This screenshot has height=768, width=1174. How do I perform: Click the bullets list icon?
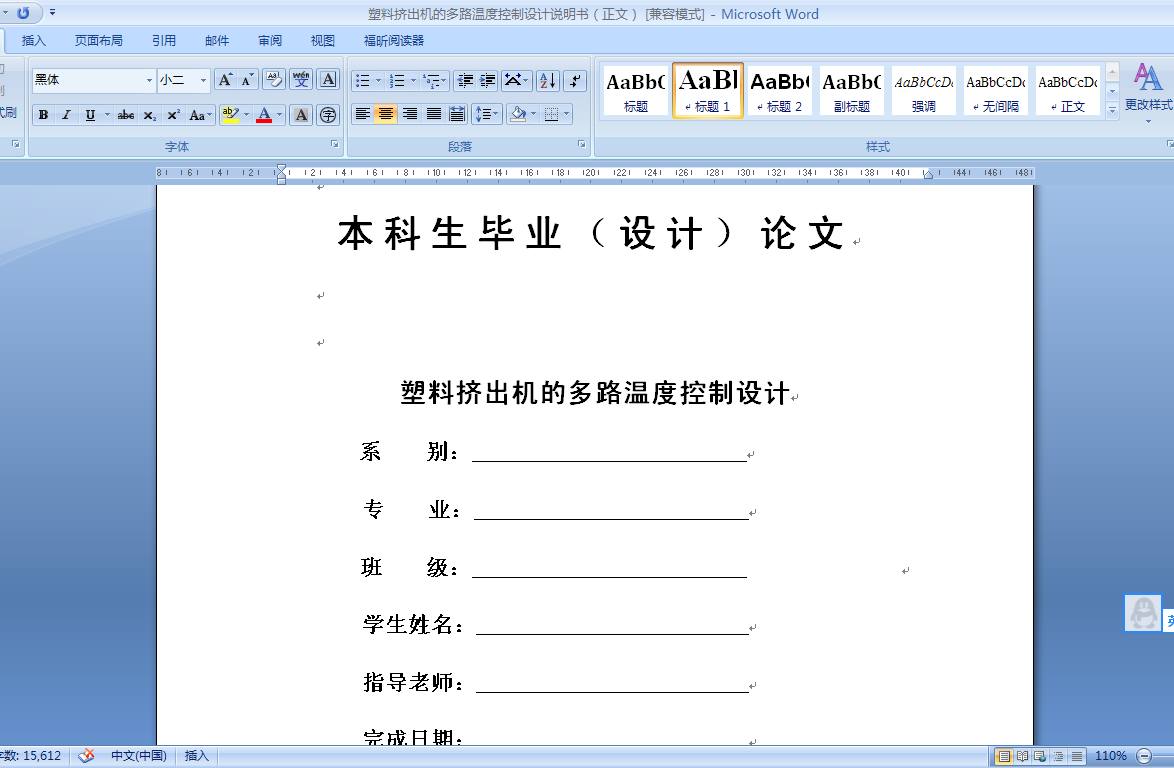point(362,80)
